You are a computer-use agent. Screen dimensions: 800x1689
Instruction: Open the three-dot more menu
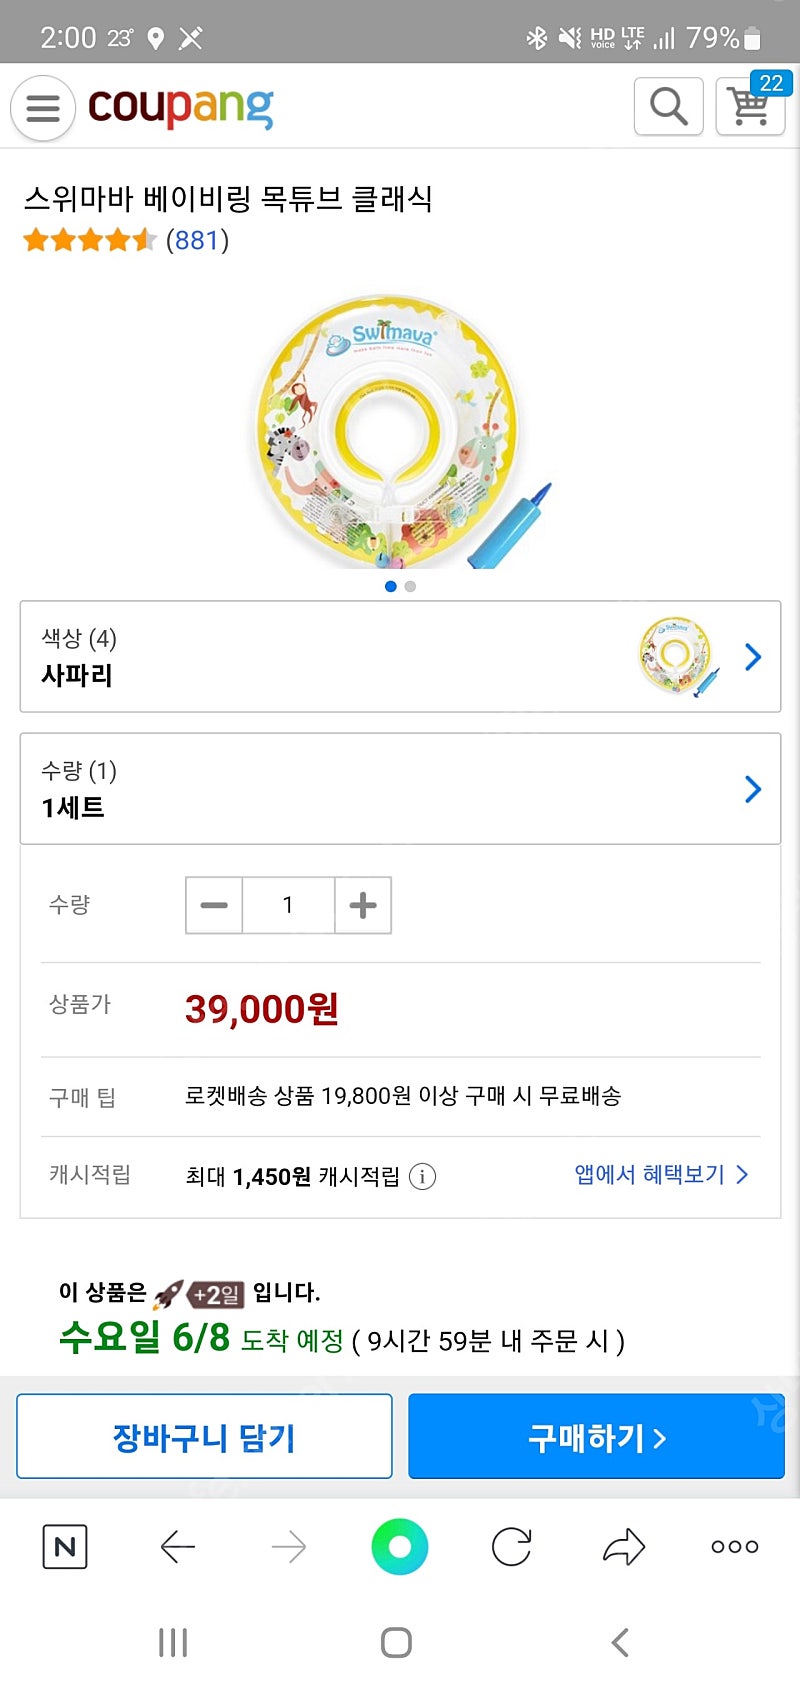[735, 1547]
